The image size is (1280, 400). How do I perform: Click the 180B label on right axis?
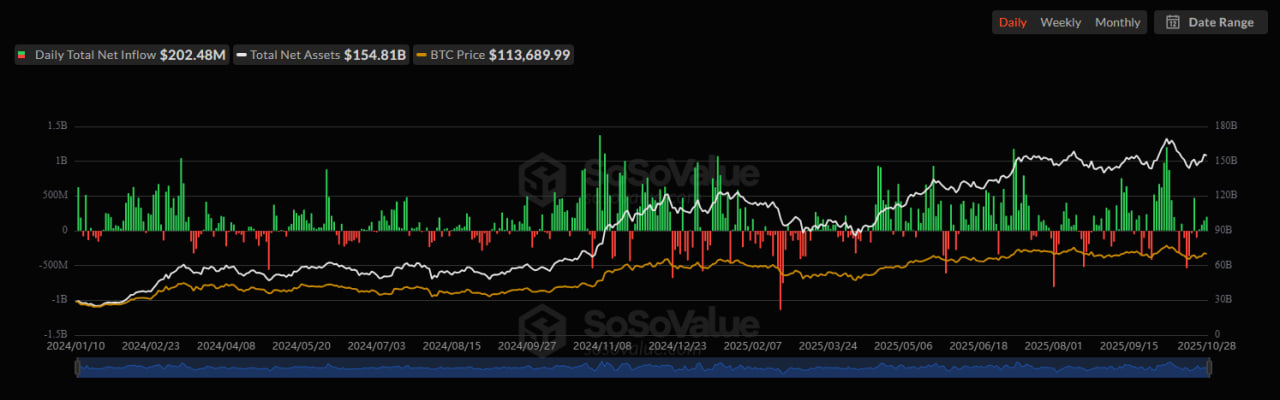tap(1225, 127)
